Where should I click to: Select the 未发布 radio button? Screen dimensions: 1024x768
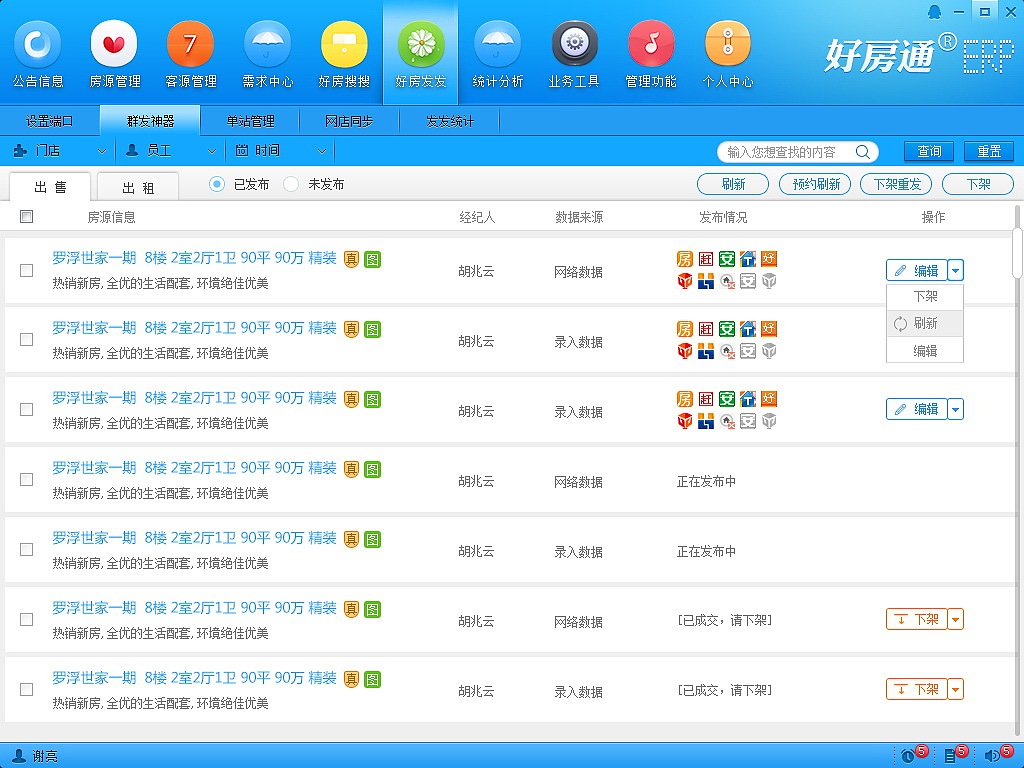coord(291,185)
